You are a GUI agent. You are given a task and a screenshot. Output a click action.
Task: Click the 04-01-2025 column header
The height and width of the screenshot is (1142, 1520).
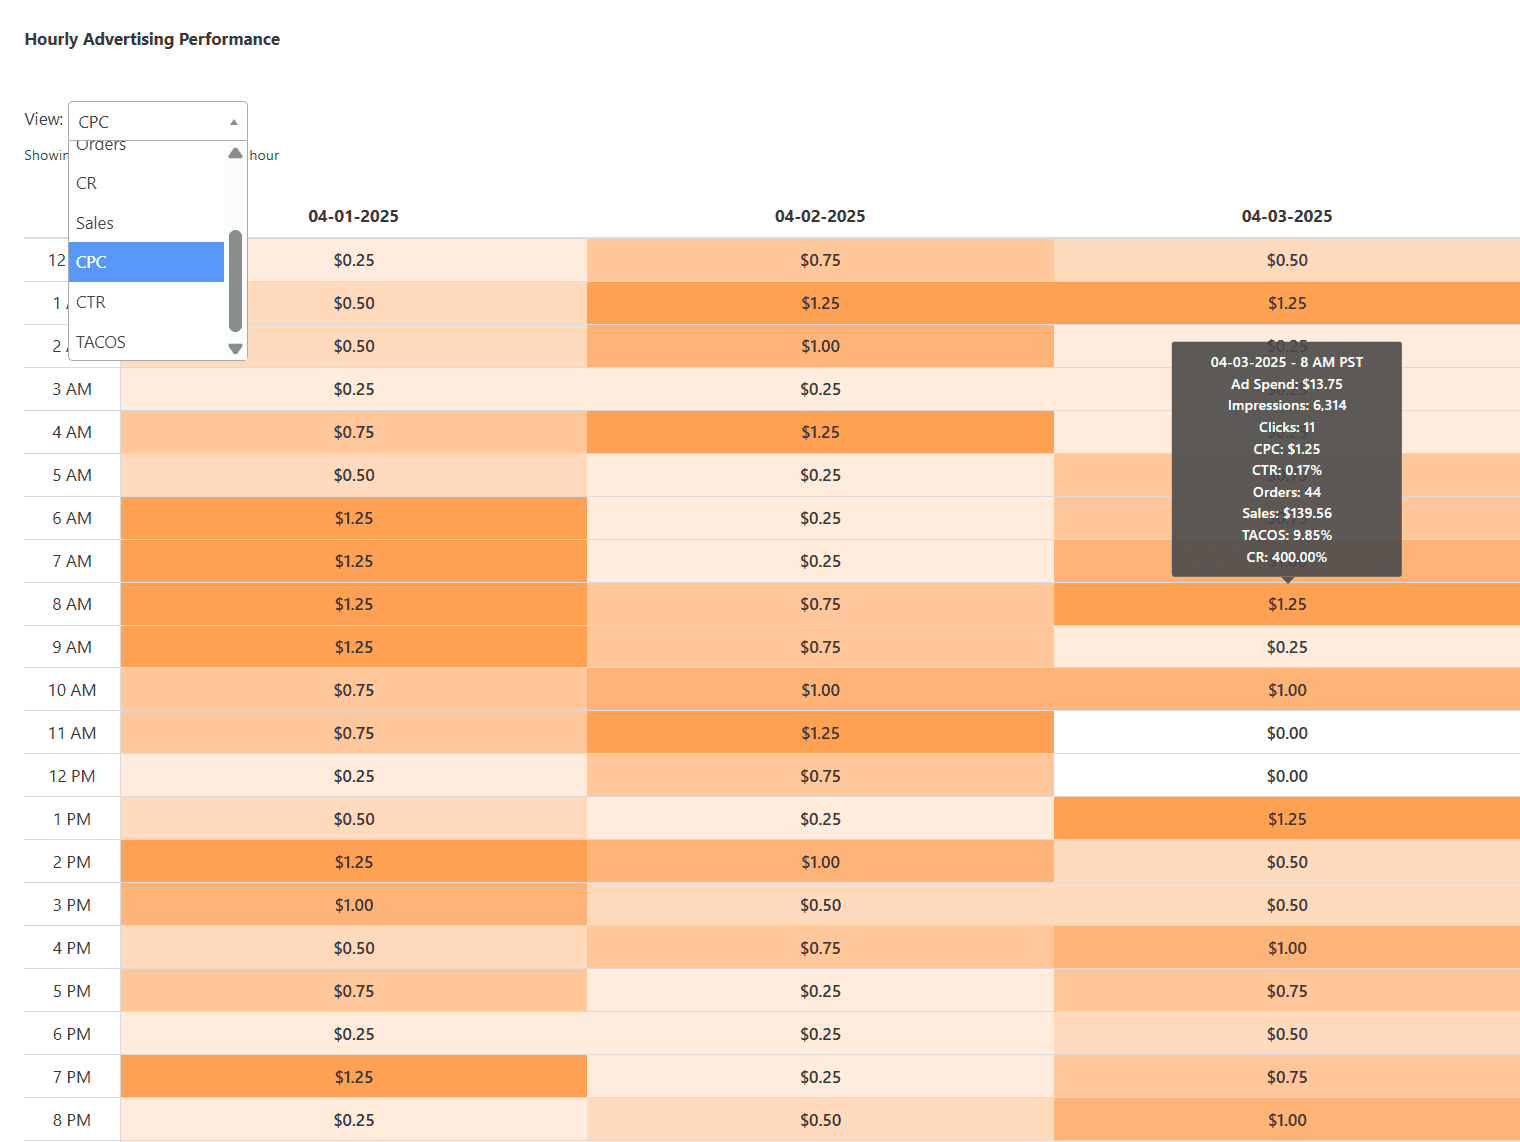[353, 215]
